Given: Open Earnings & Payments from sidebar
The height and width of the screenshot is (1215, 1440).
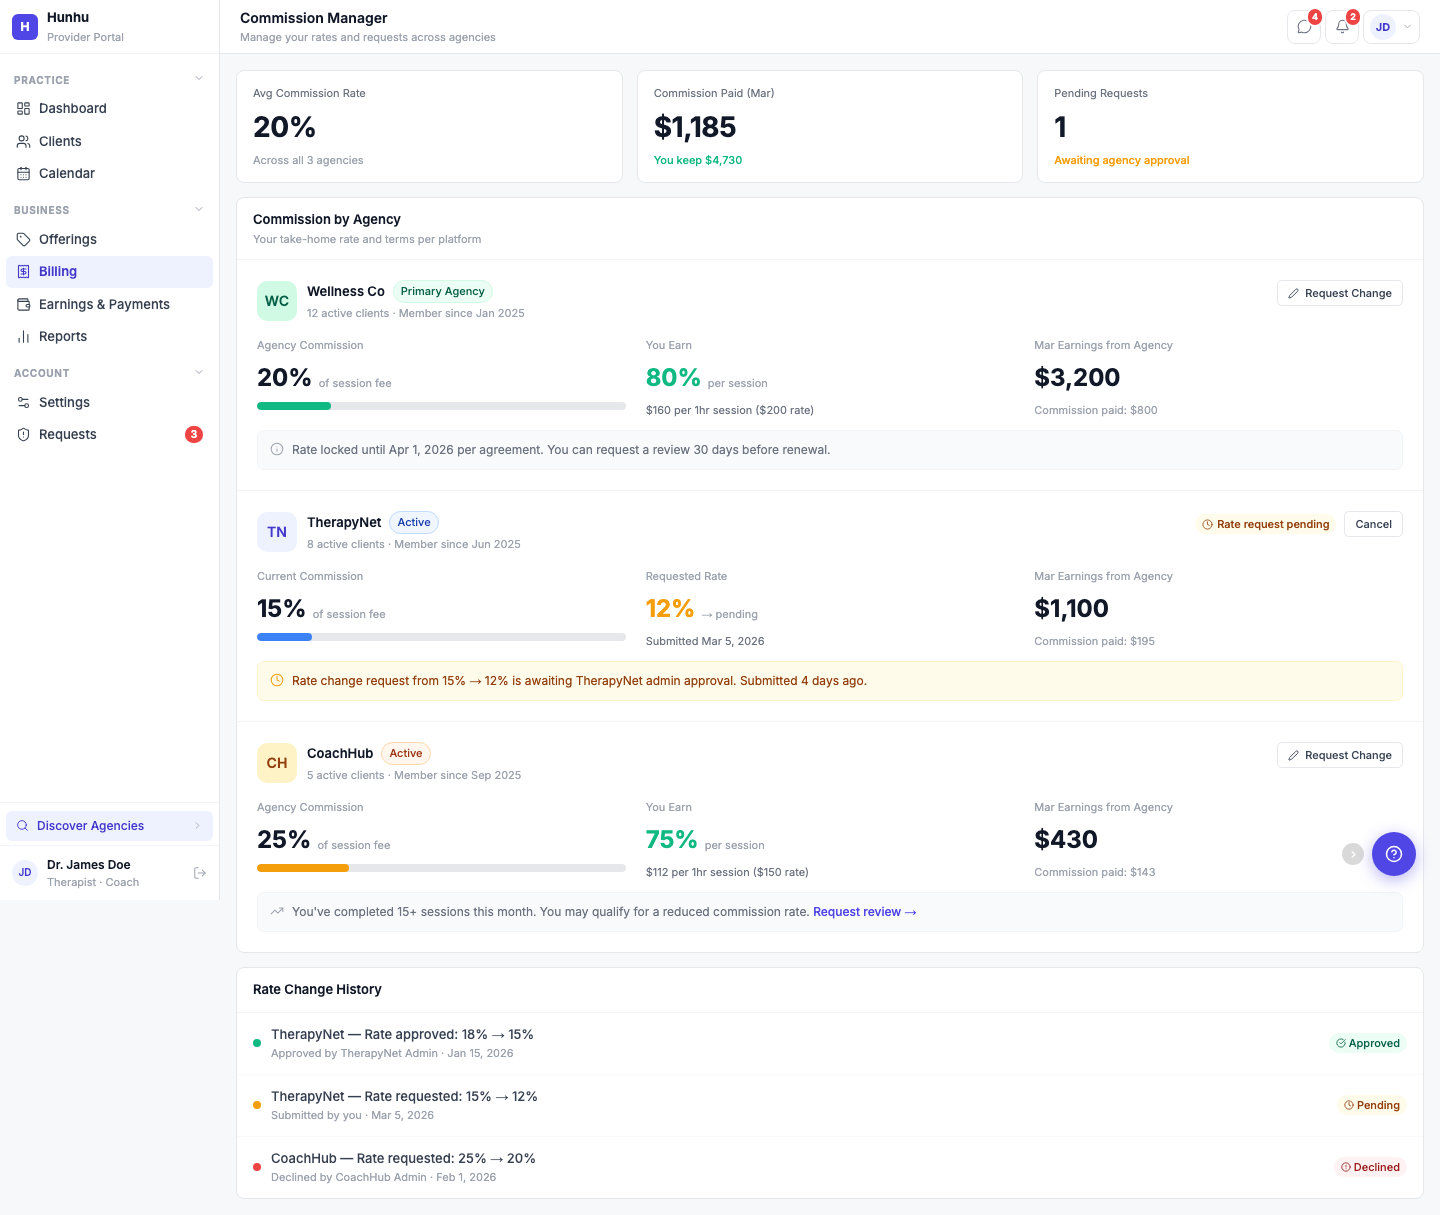Looking at the screenshot, I should point(103,304).
